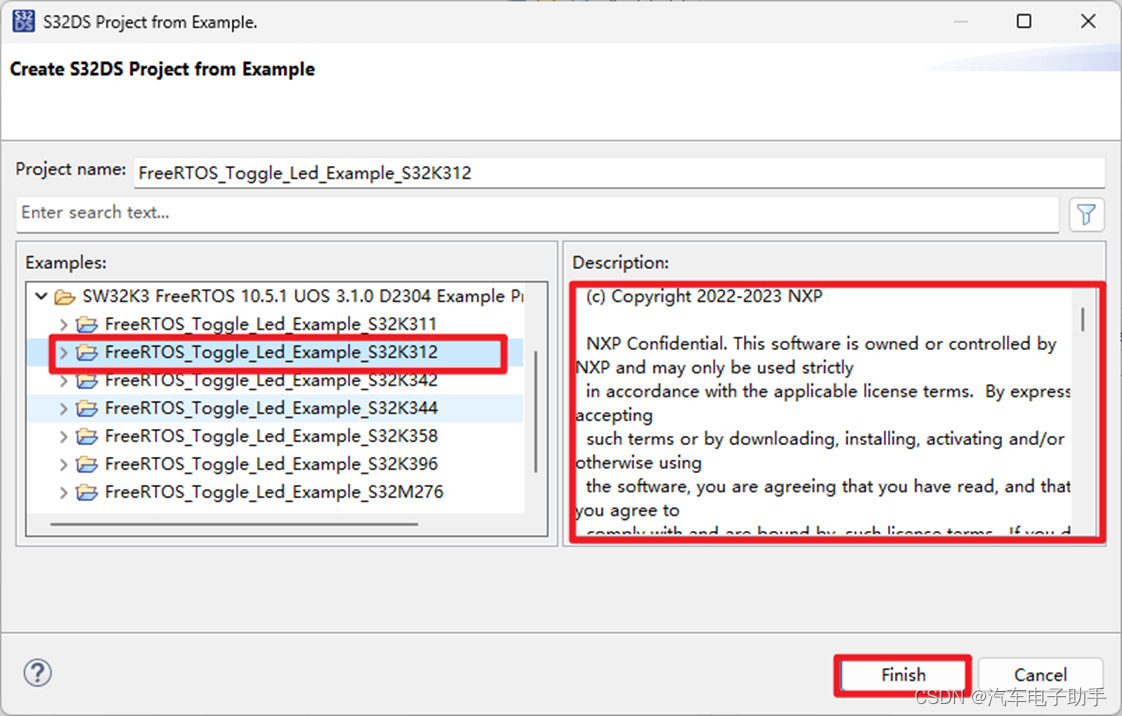Select FreeRTOS_Toggle_Led_Example_S32M276 in Examples

pyautogui.click(x=274, y=492)
